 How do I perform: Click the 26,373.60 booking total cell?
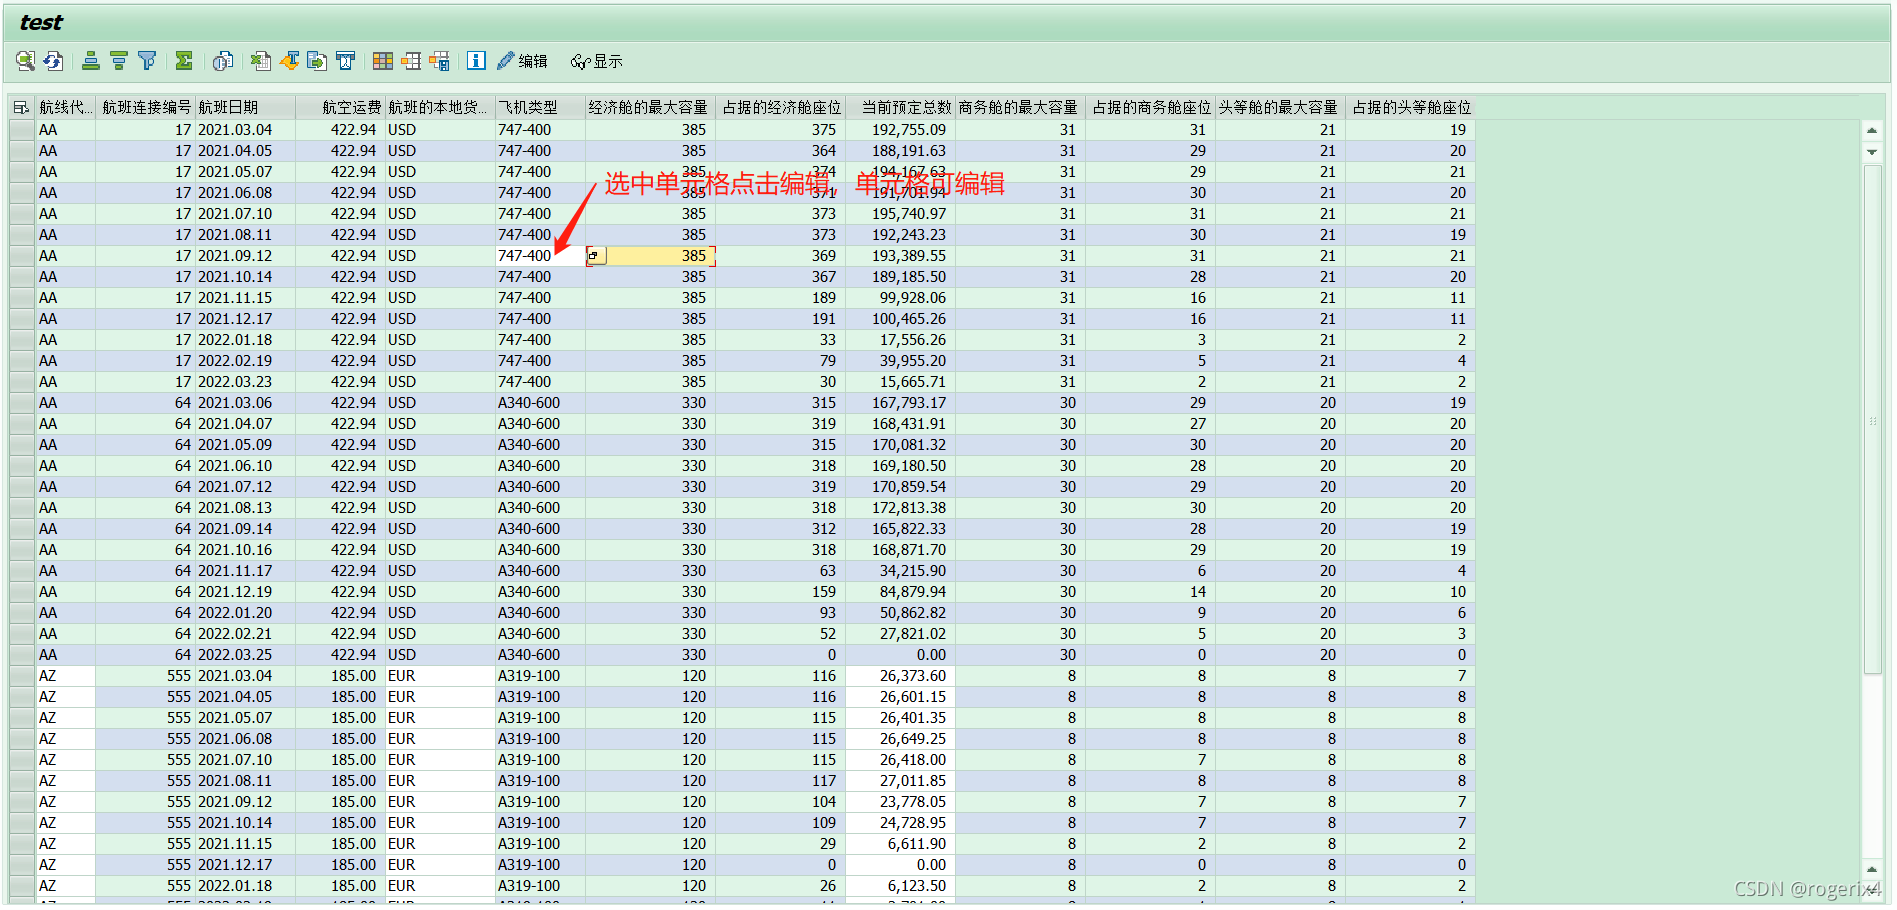coord(900,676)
